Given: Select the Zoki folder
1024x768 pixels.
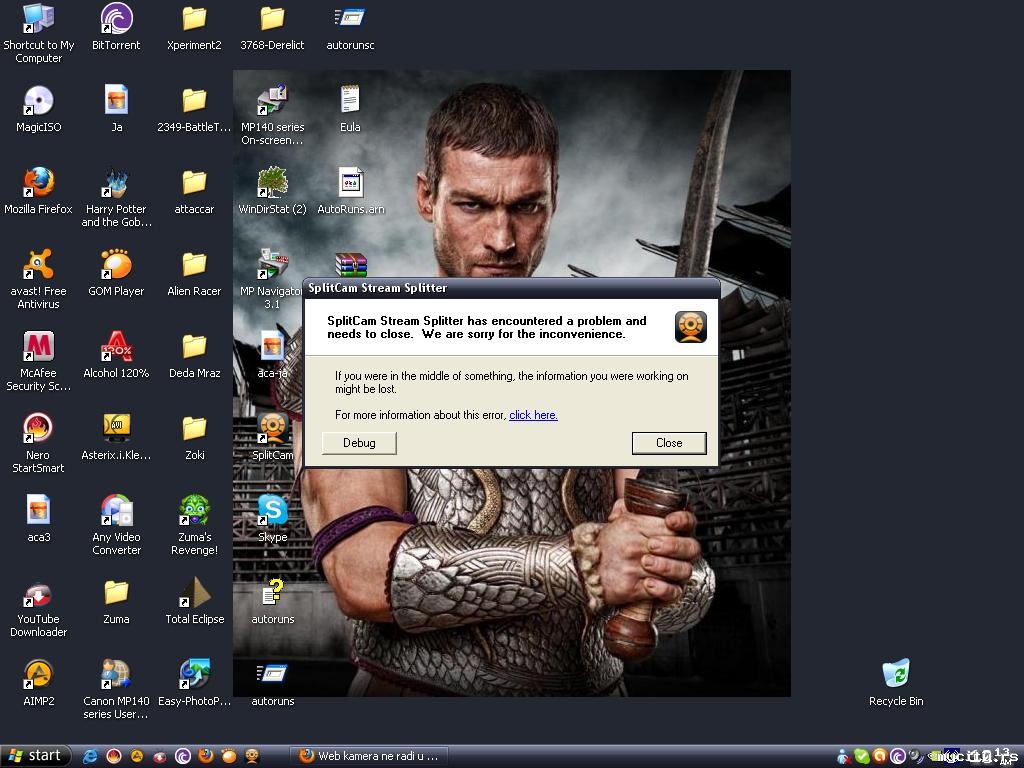Looking at the screenshot, I should (194, 436).
